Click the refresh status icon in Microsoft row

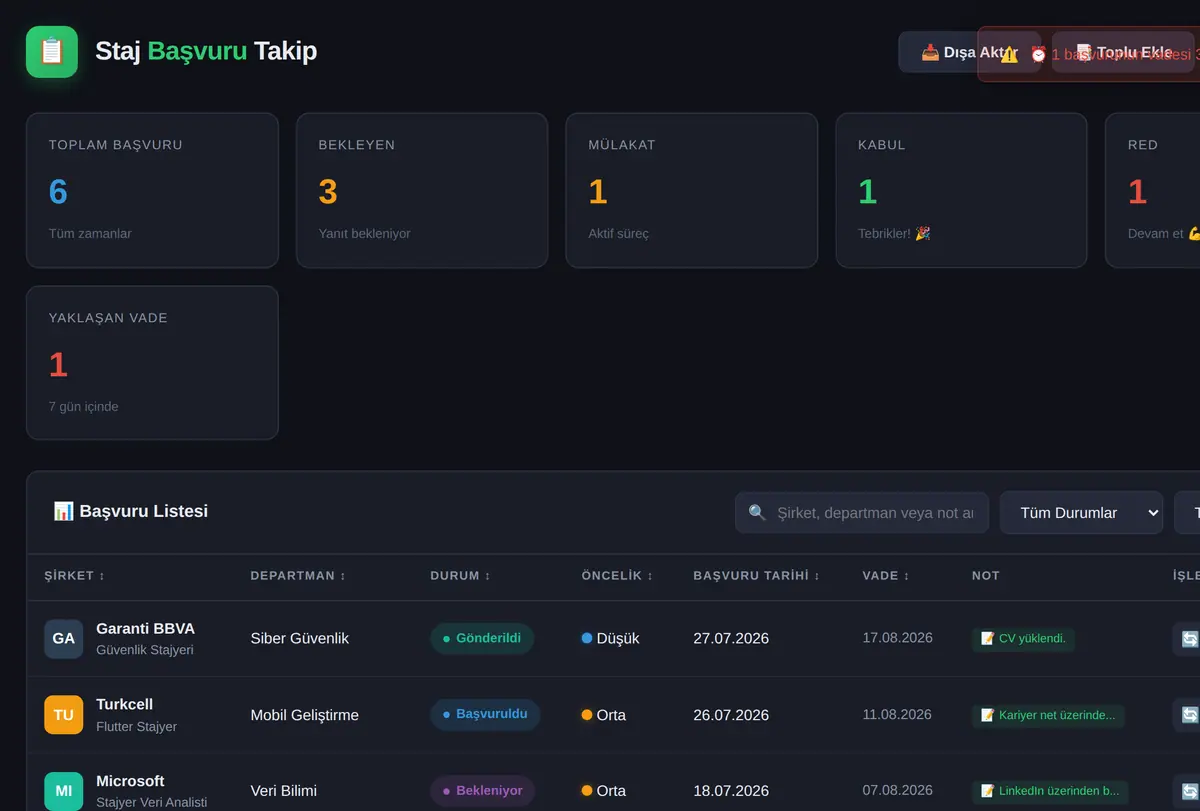click(x=1189, y=791)
